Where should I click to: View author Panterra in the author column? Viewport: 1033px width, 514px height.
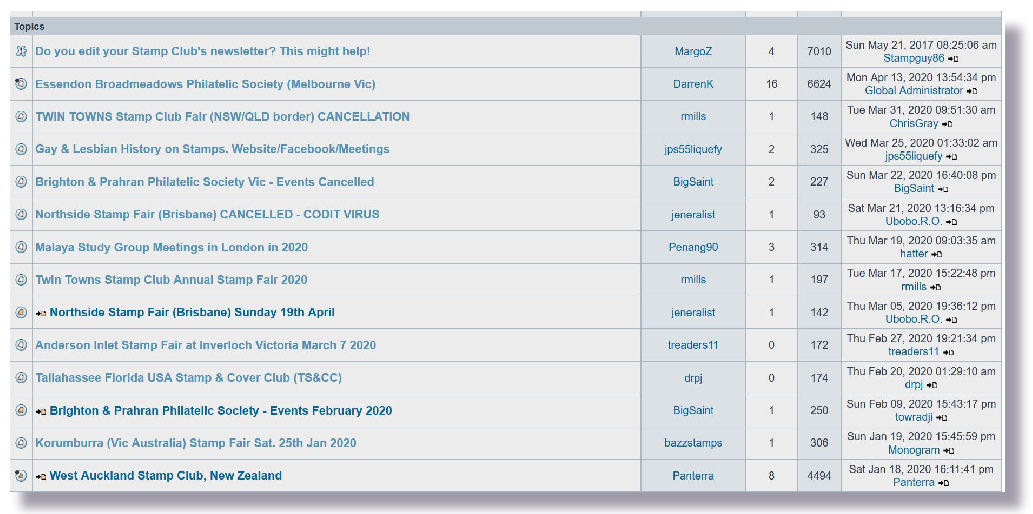(693, 476)
